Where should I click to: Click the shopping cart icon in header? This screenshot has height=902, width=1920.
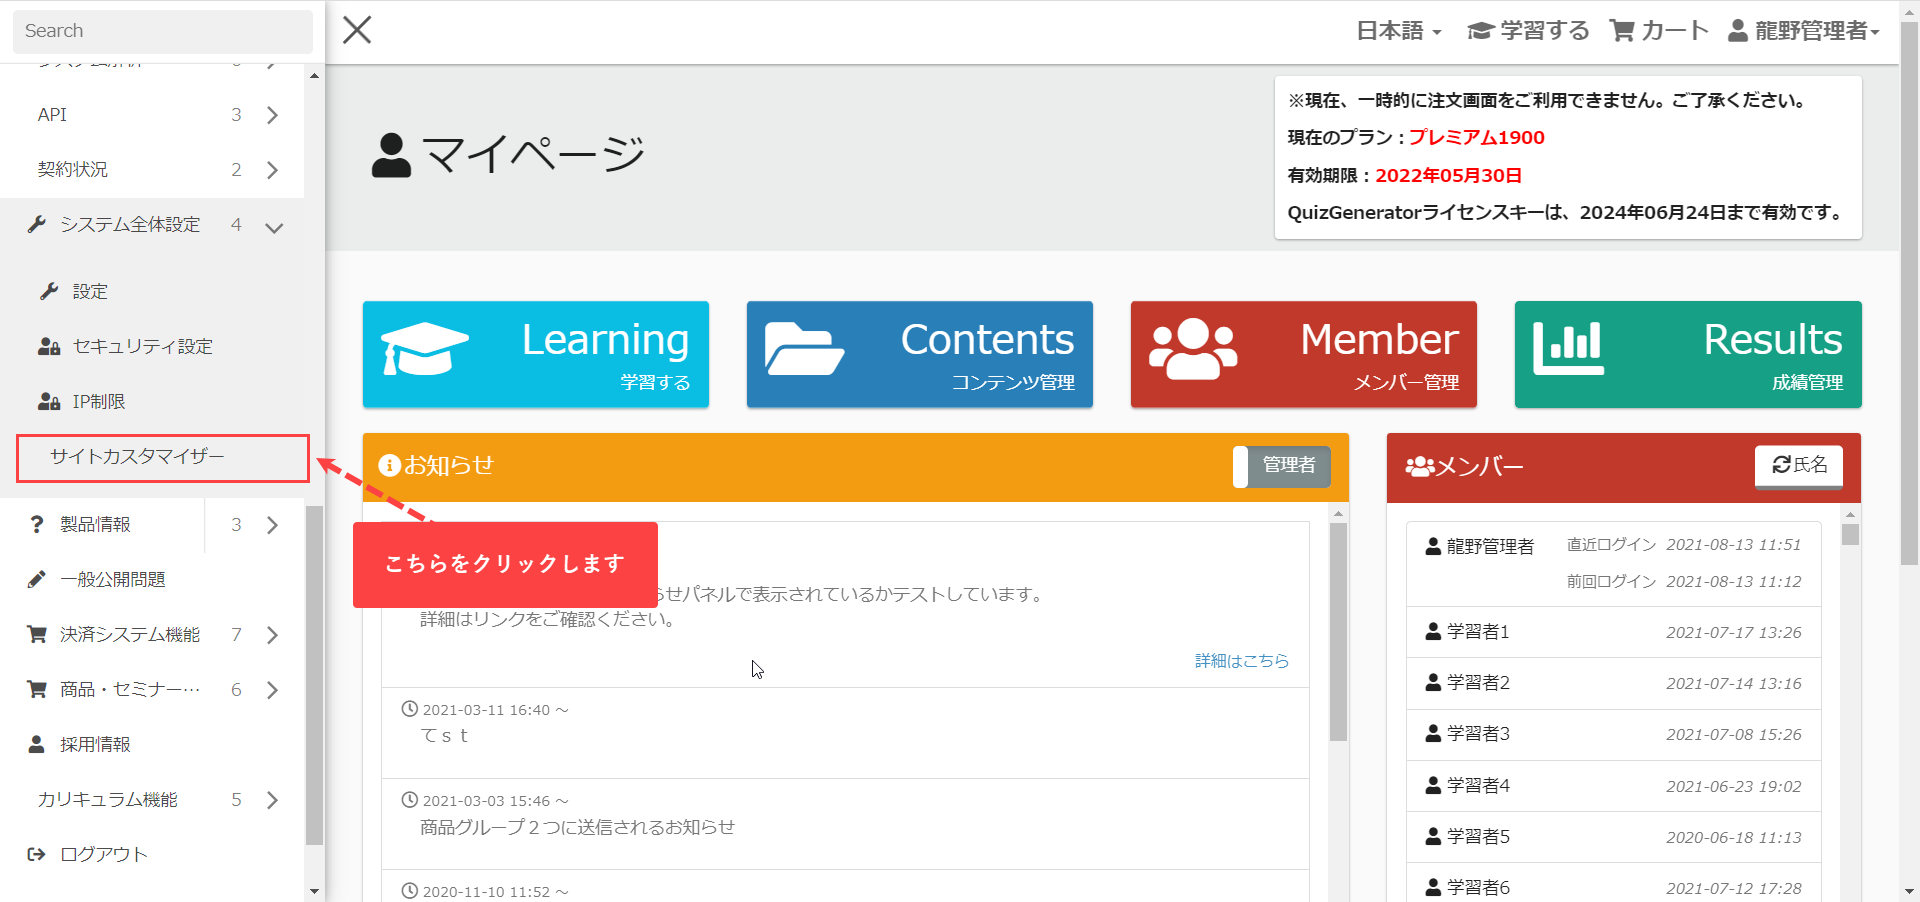(x=1621, y=31)
